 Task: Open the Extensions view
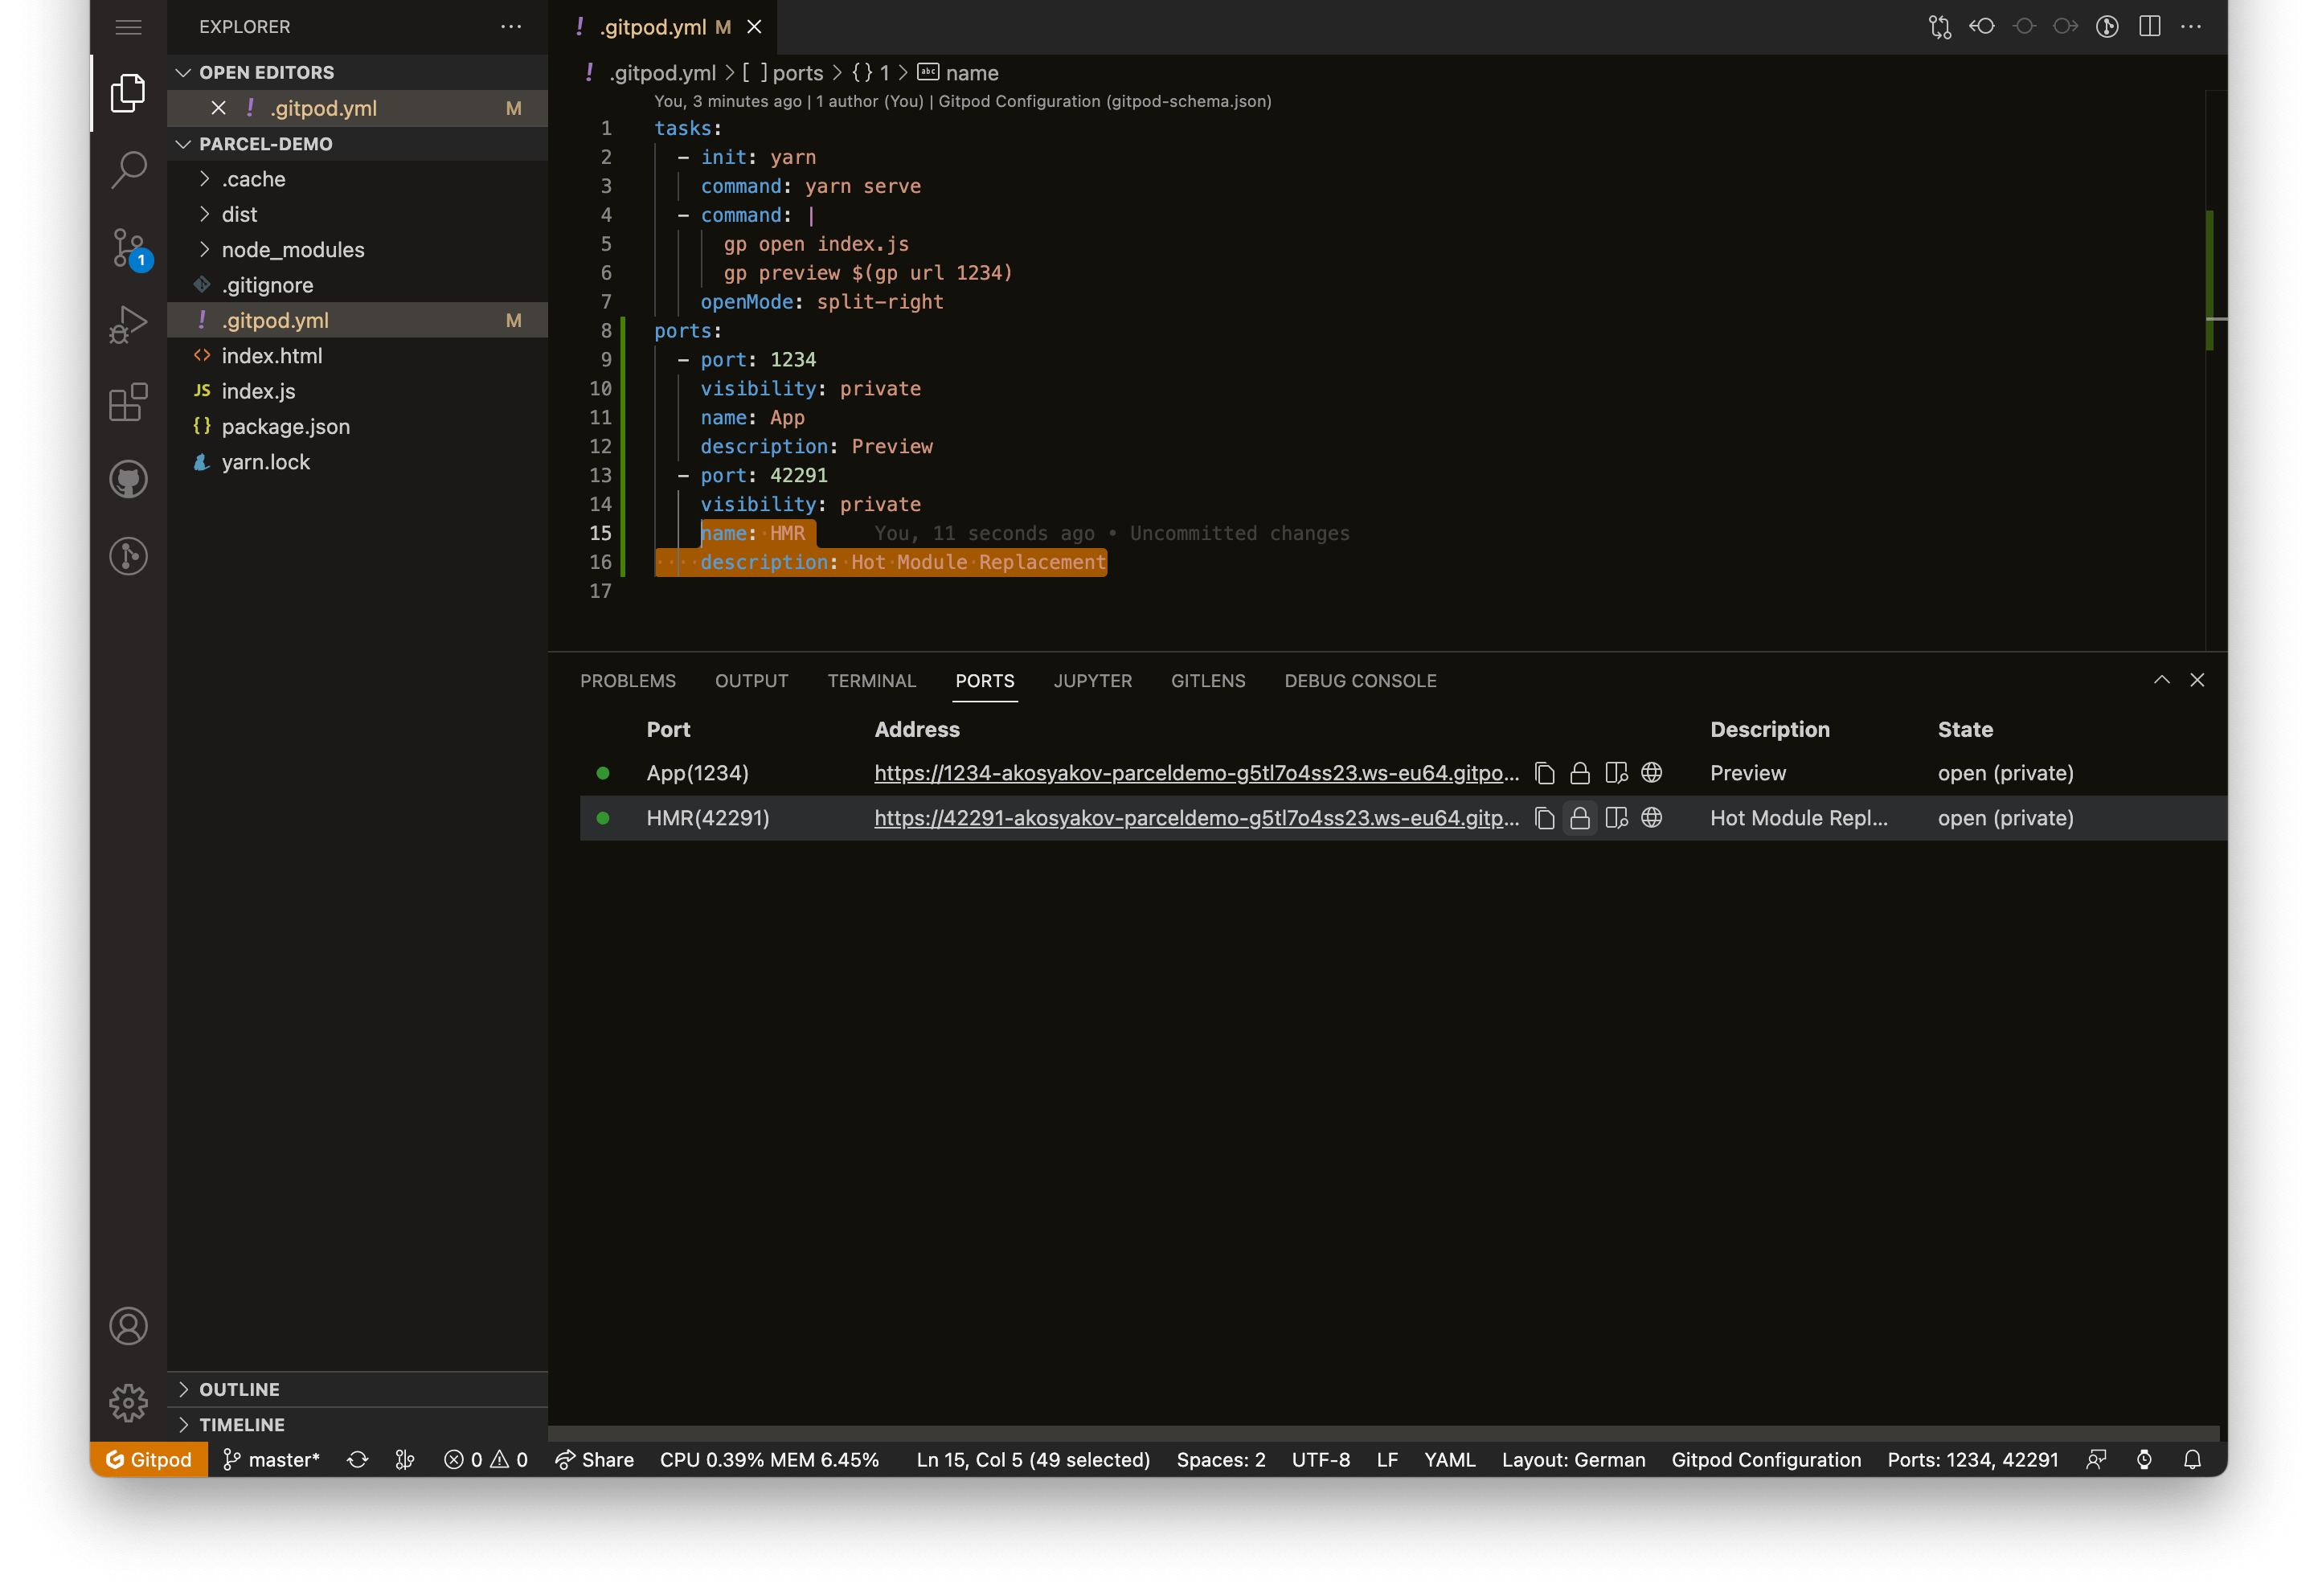128,402
